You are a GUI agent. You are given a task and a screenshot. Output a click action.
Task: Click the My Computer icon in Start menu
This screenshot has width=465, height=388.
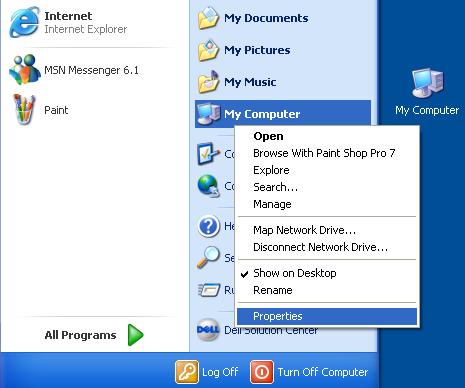click(209, 114)
